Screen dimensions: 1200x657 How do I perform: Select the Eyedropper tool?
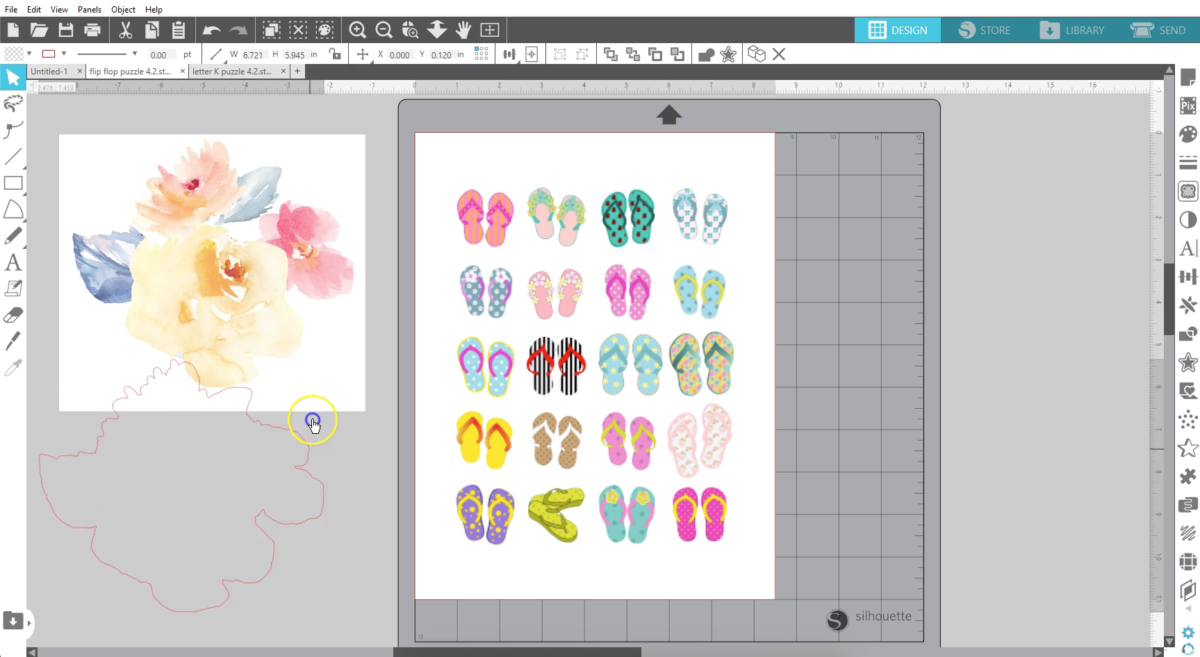(x=13, y=368)
